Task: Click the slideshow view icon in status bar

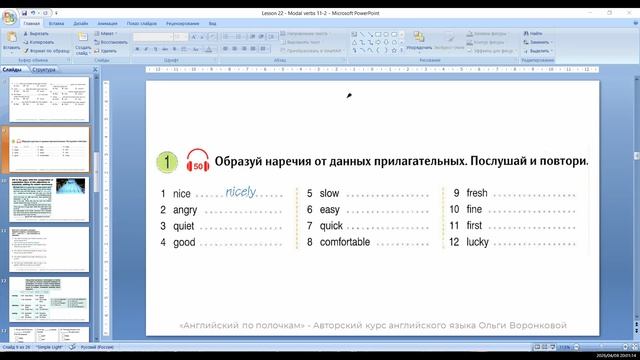Action: (552, 347)
